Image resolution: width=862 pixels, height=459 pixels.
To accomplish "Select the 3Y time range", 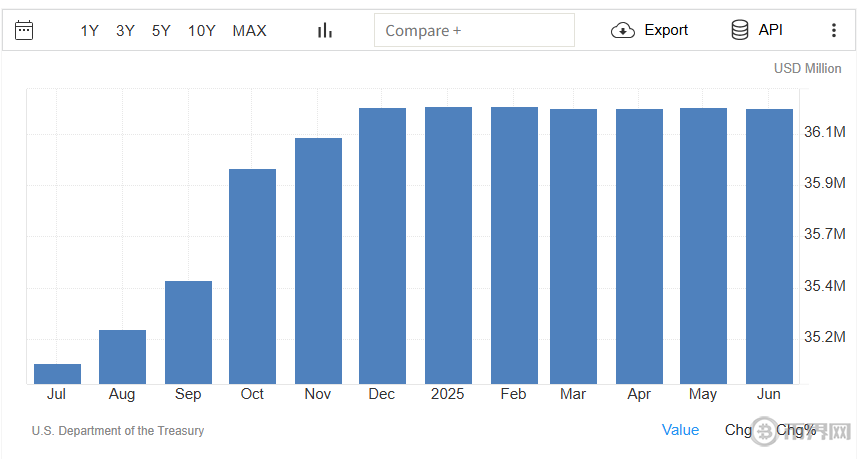I will [x=125, y=30].
